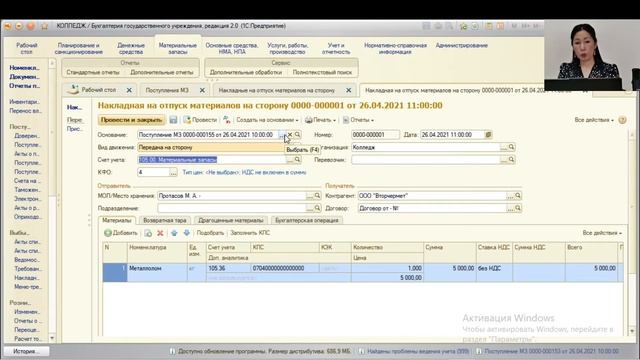Click the save document floppy icon
The image size is (640, 360).
pos(173,120)
